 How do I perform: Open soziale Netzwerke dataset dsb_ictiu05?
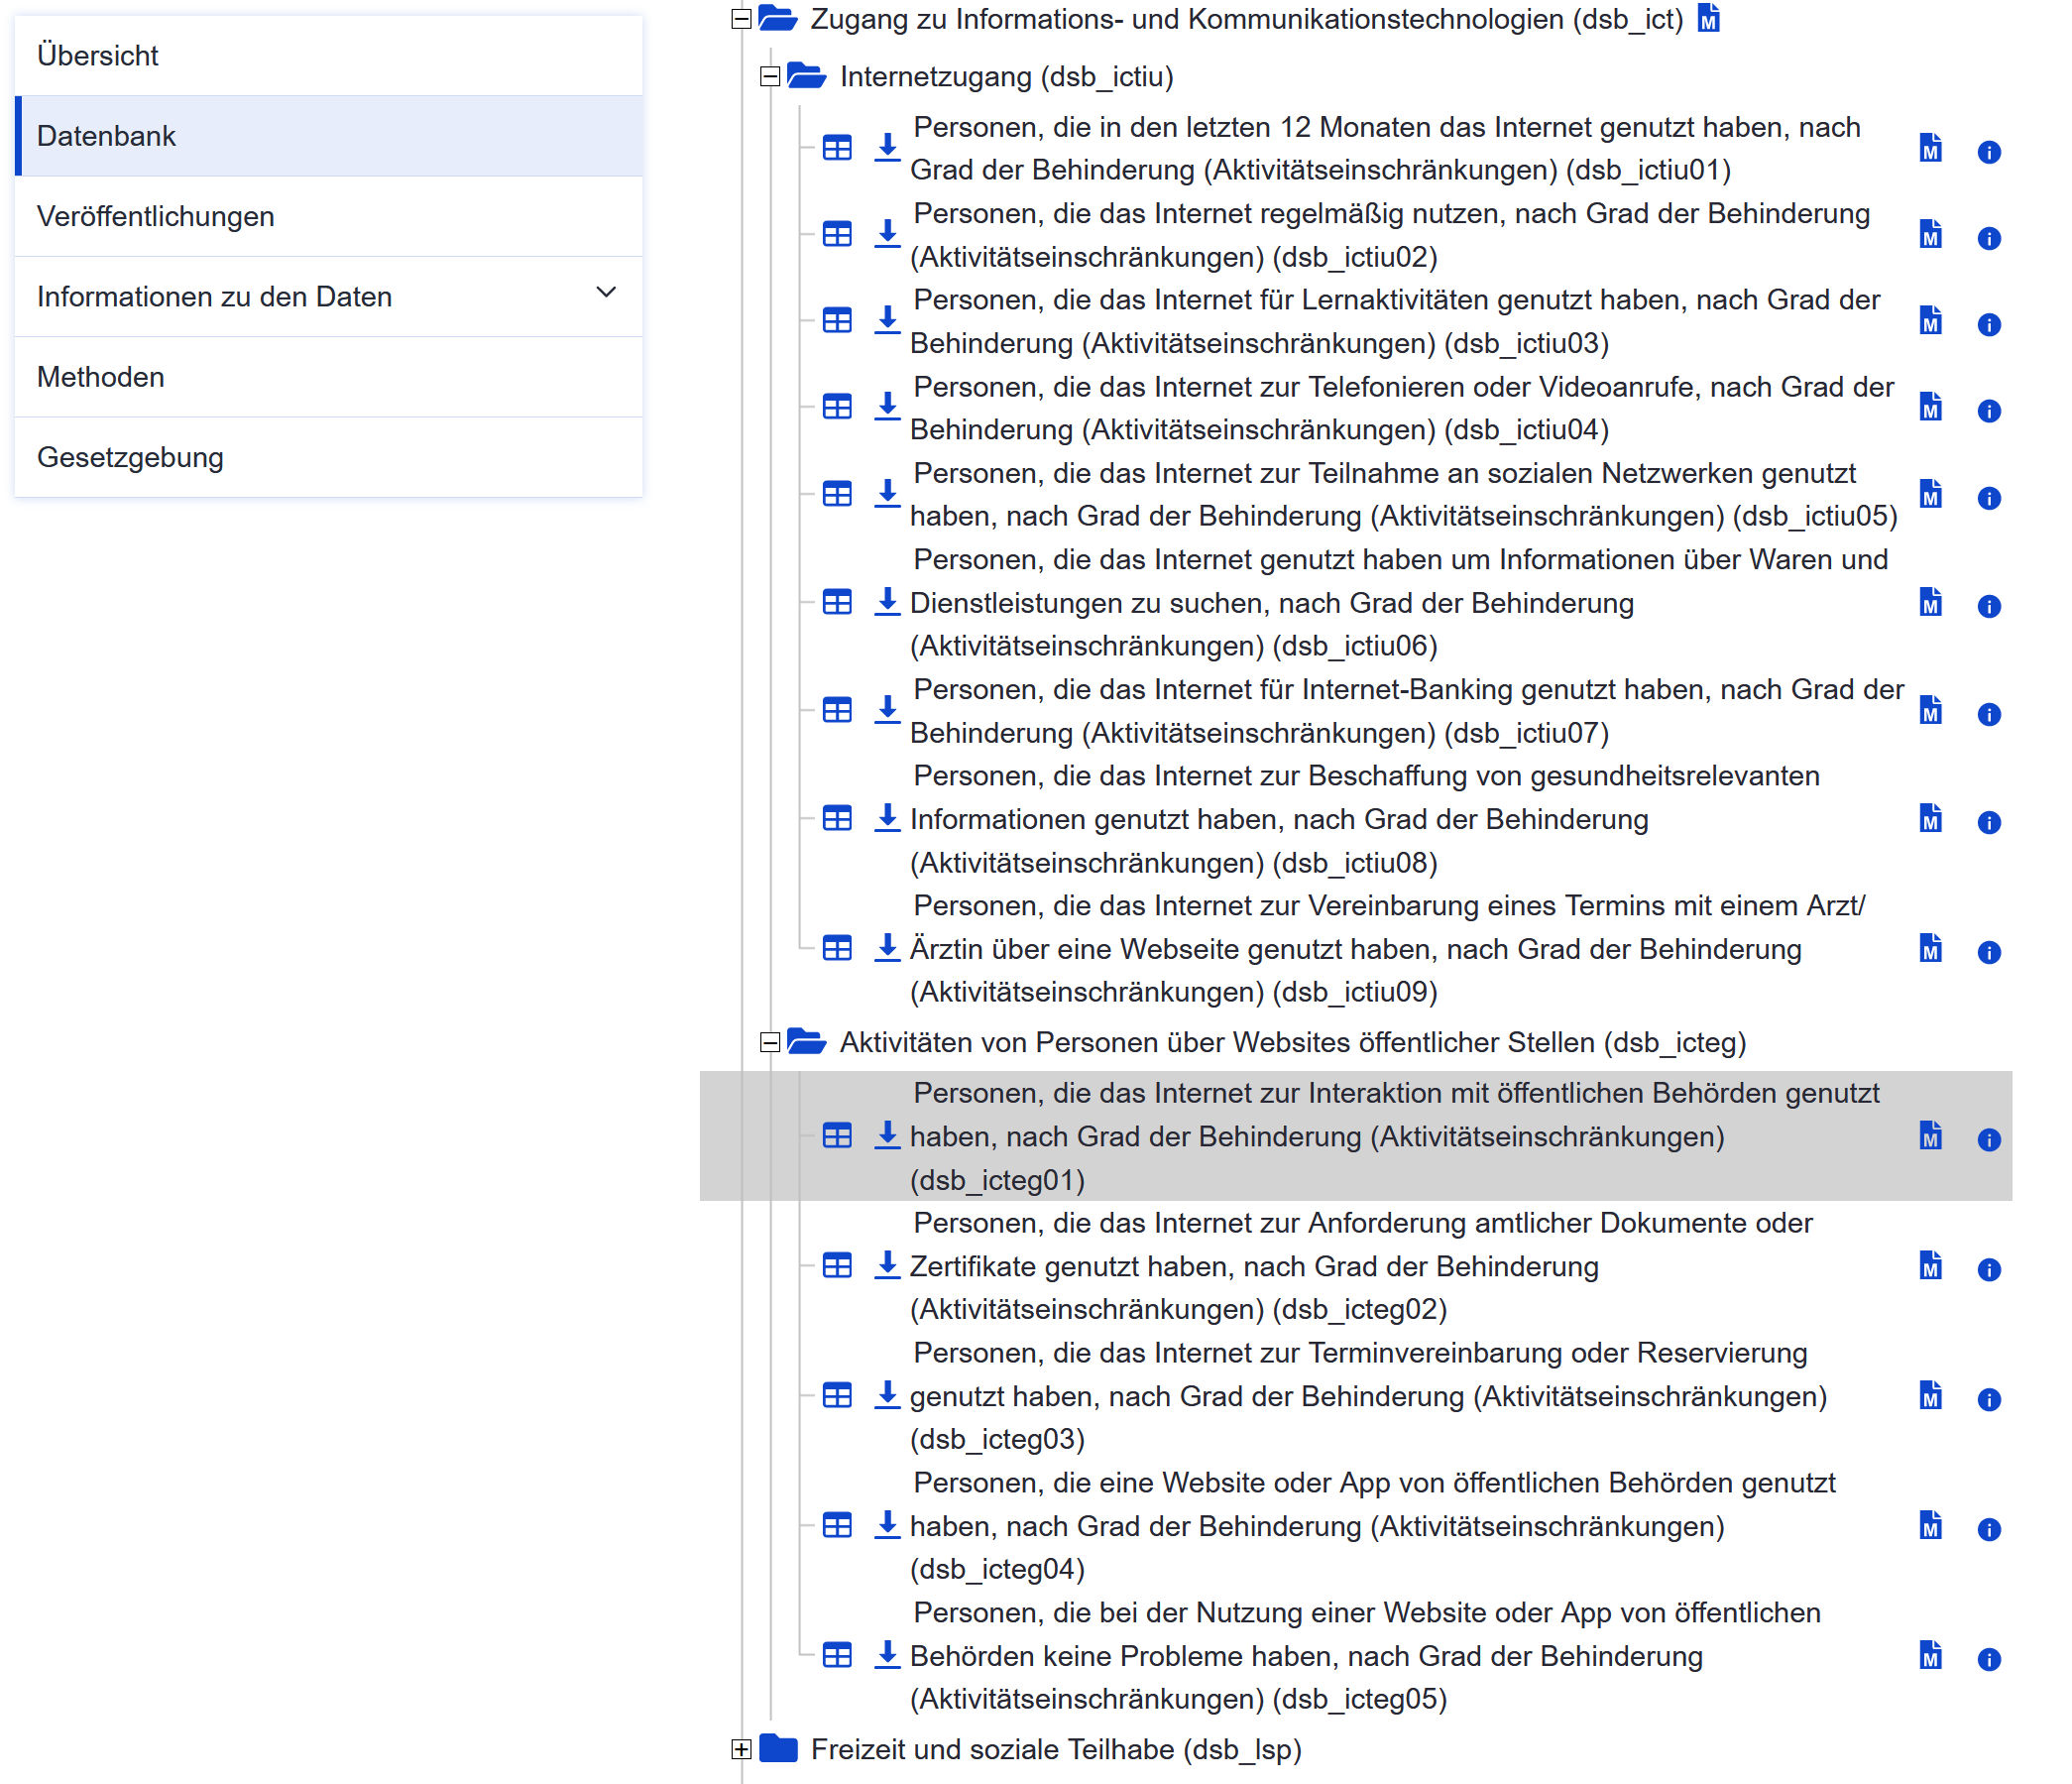tap(1403, 494)
